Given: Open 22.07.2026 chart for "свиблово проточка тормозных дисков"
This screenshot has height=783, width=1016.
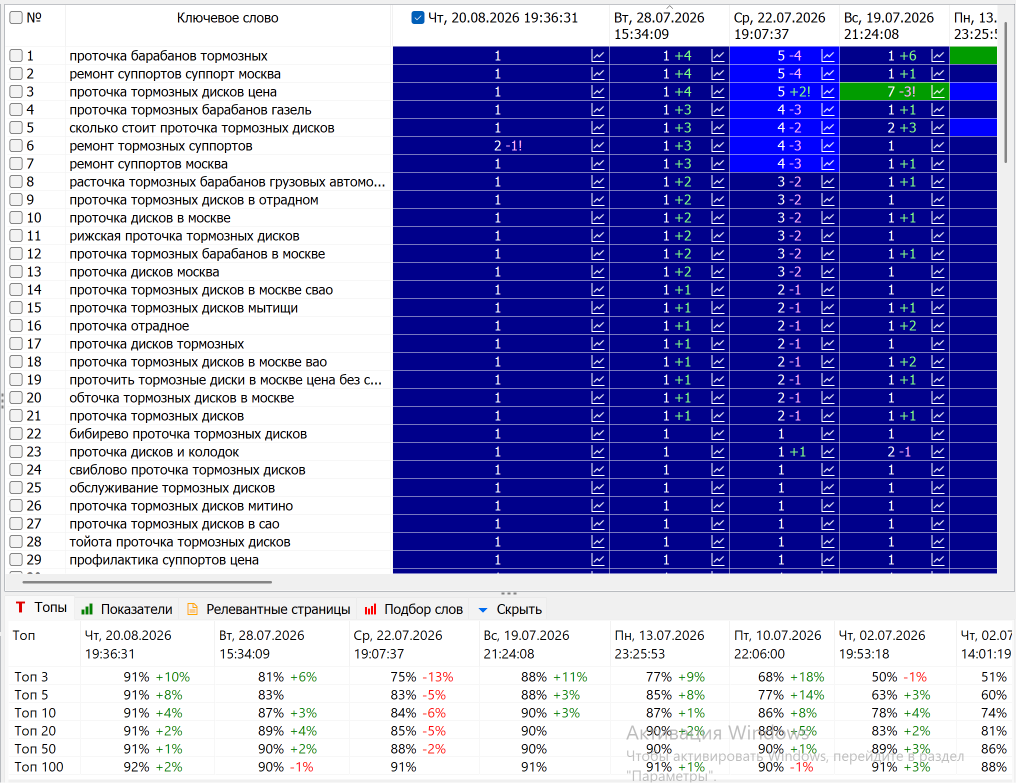Looking at the screenshot, I should (x=827, y=470).
